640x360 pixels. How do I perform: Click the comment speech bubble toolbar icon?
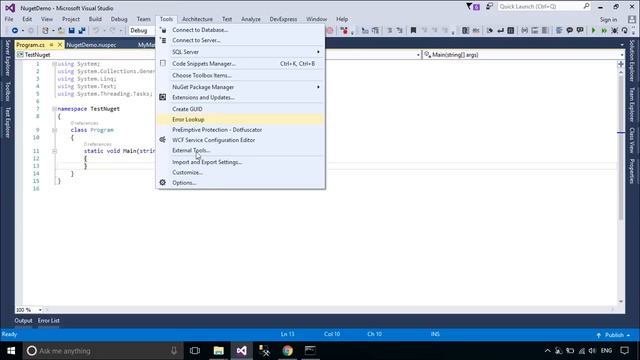pos(570,31)
